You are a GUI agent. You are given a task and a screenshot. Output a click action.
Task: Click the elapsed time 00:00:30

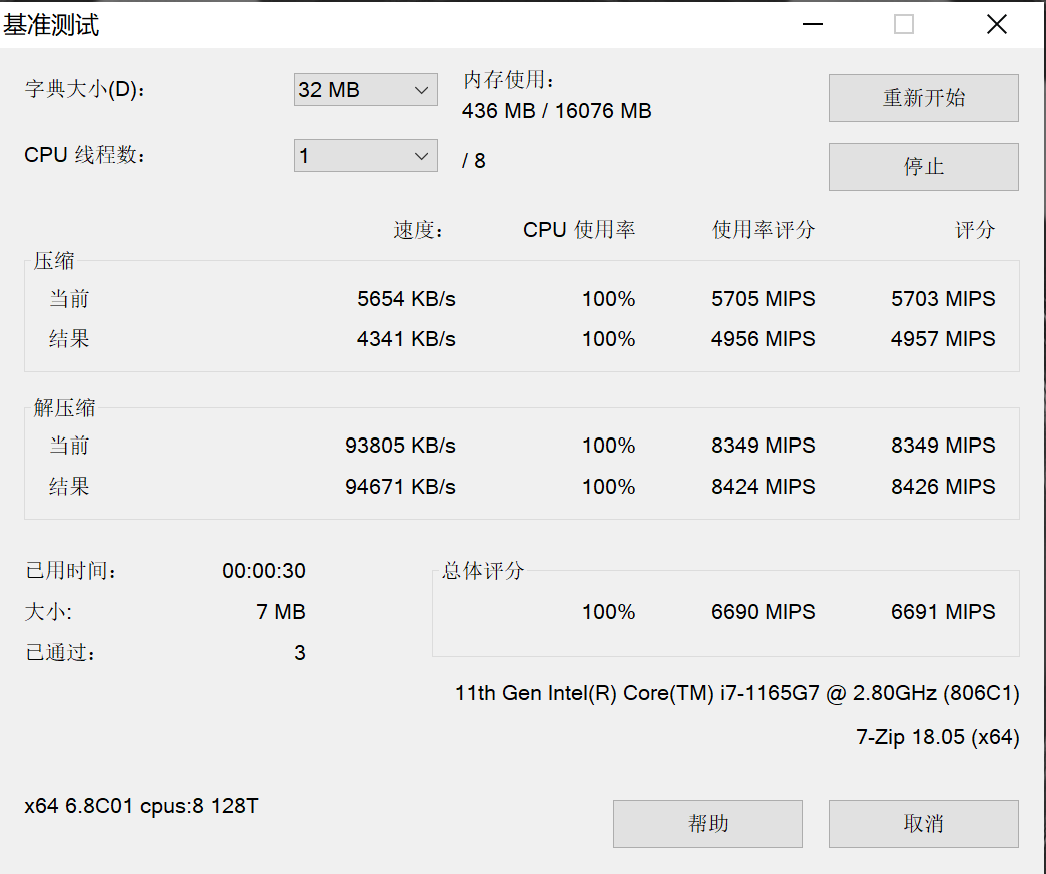[264, 571]
